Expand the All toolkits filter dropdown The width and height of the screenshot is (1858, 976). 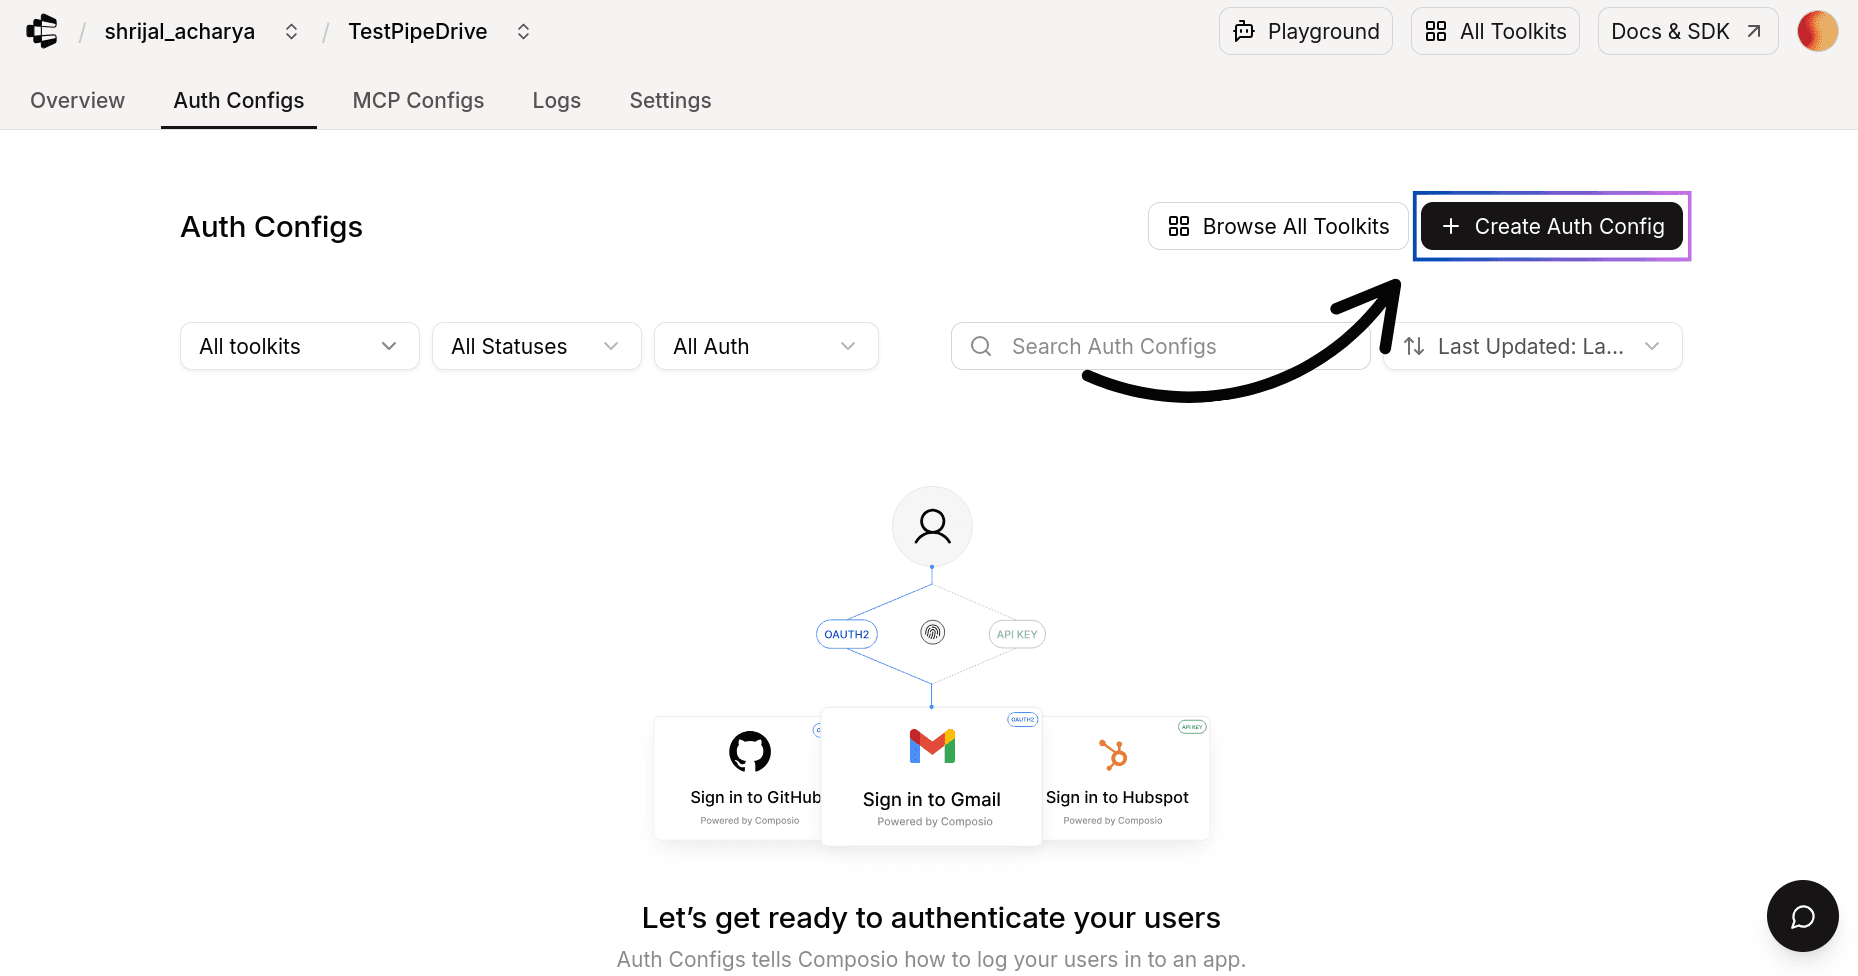[x=300, y=346]
